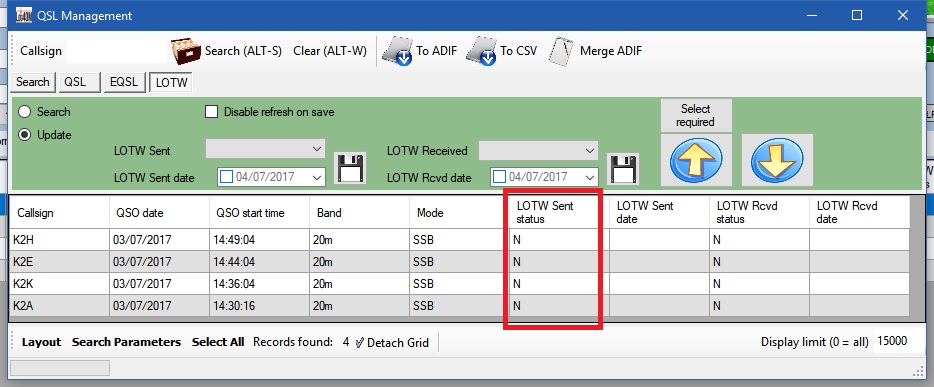Switch to the LOTW tab
934x387 pixels.
tap(171, 83)
